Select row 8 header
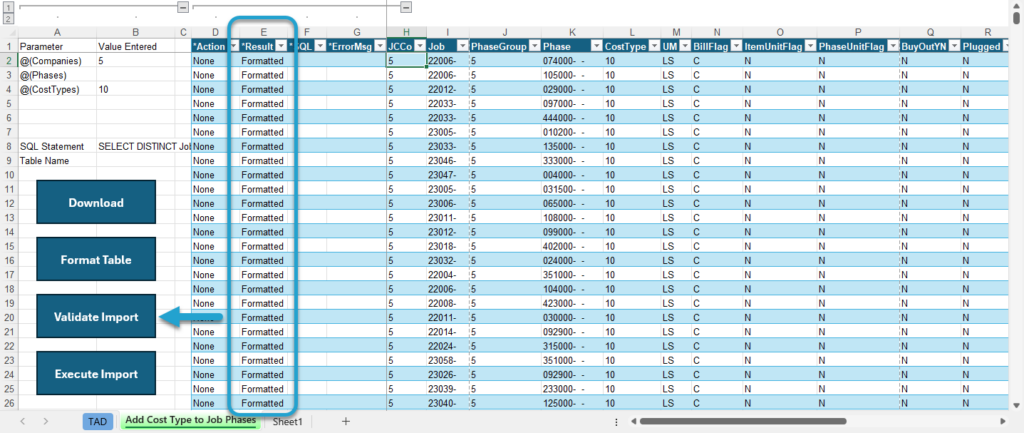Viewport: 1024px width, 433px height. tap(8, 146)
